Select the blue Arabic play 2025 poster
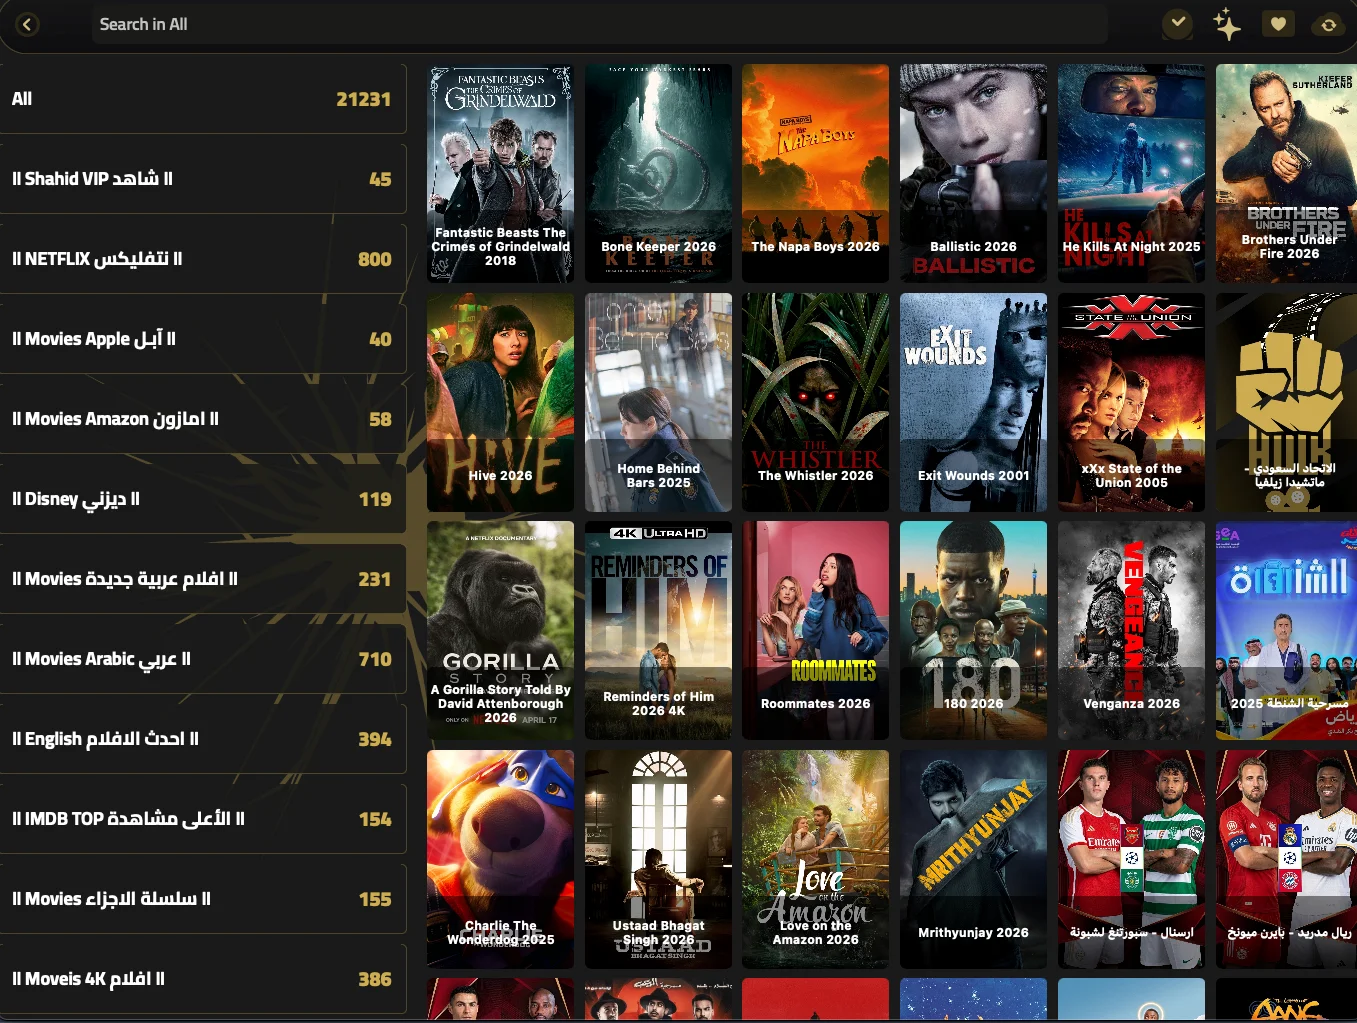Screen dimensions: 1357x1023 (x=1286, y=630)
